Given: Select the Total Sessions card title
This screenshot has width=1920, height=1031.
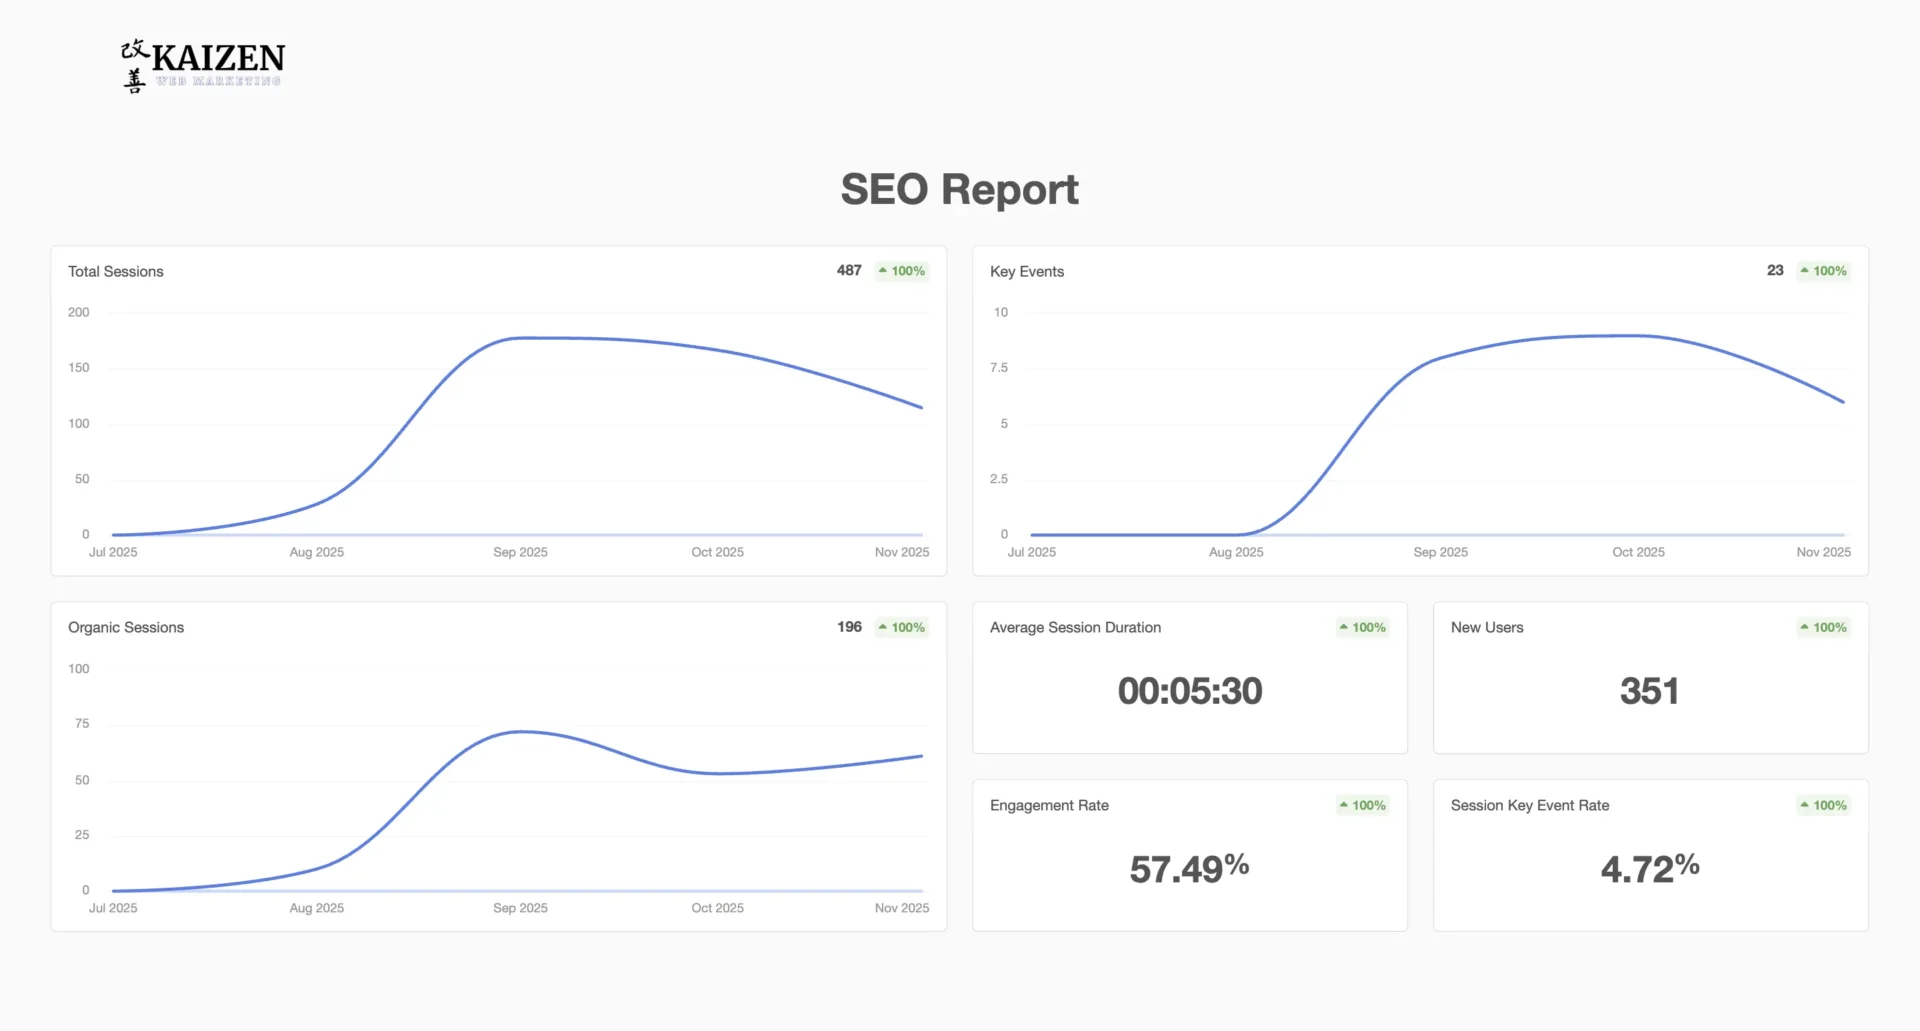Looking at the screenshot, I should point(115,271).
